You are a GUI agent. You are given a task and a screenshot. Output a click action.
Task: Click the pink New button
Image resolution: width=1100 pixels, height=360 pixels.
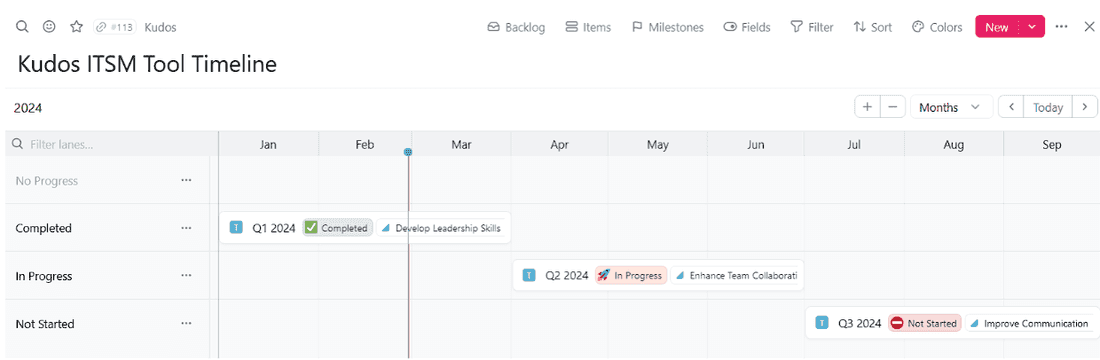pyautogui.click(x=996, y=27)
